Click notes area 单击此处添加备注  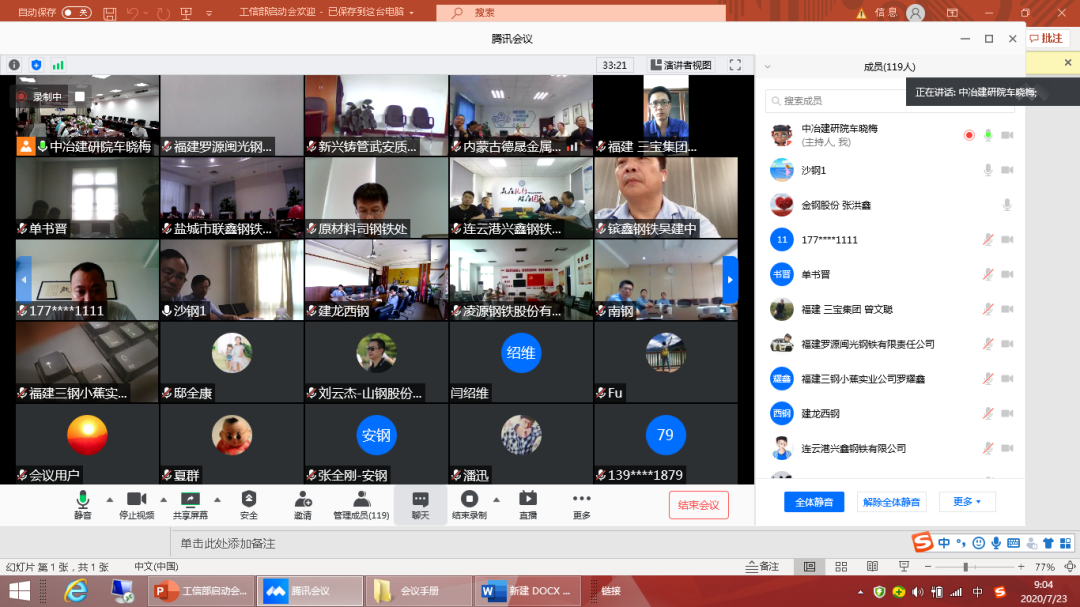click(x=228, y=544)
